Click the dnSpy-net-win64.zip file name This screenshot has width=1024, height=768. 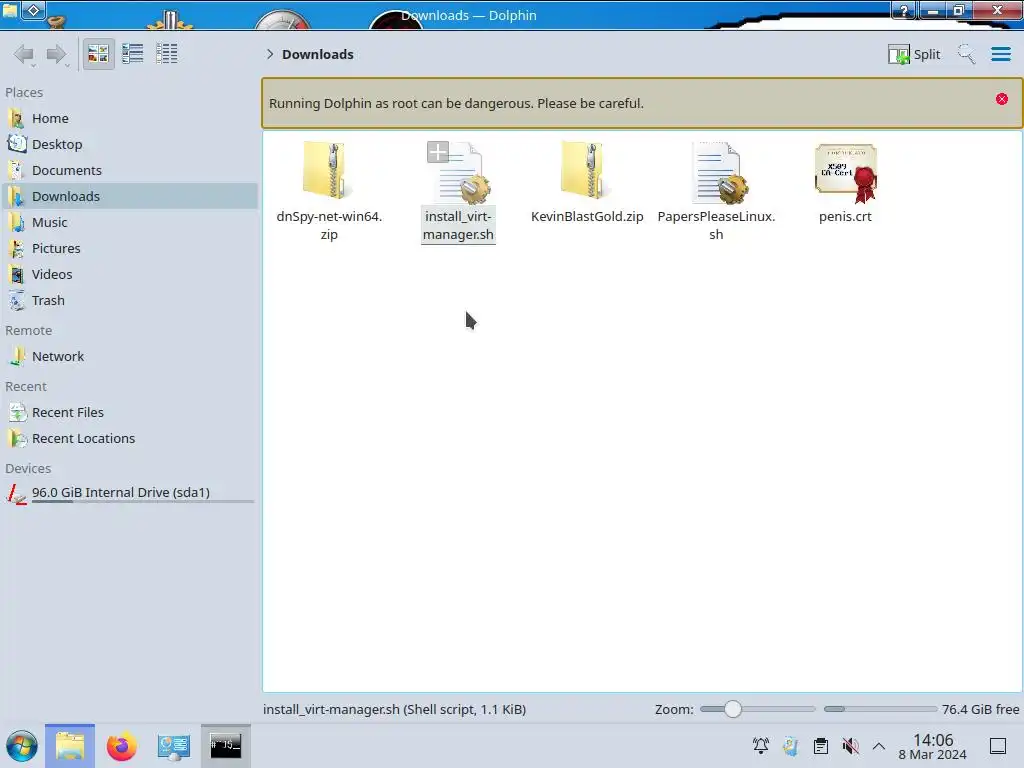(329, 225)
